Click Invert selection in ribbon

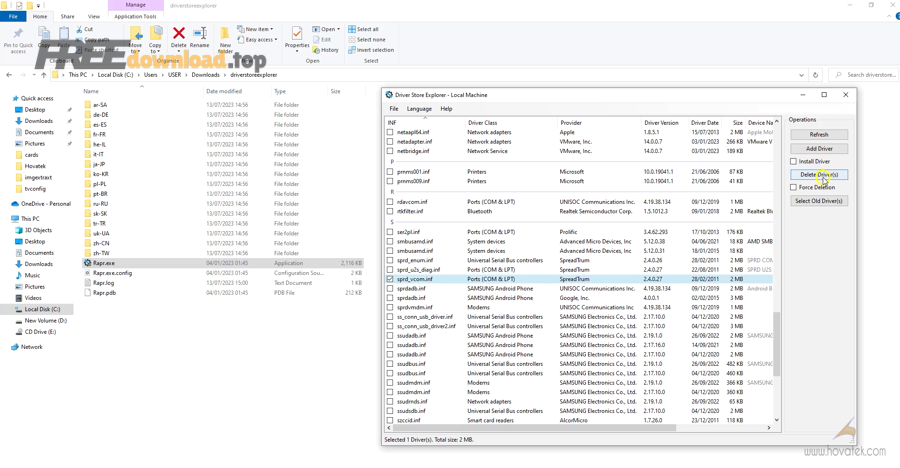coord(371,50)
